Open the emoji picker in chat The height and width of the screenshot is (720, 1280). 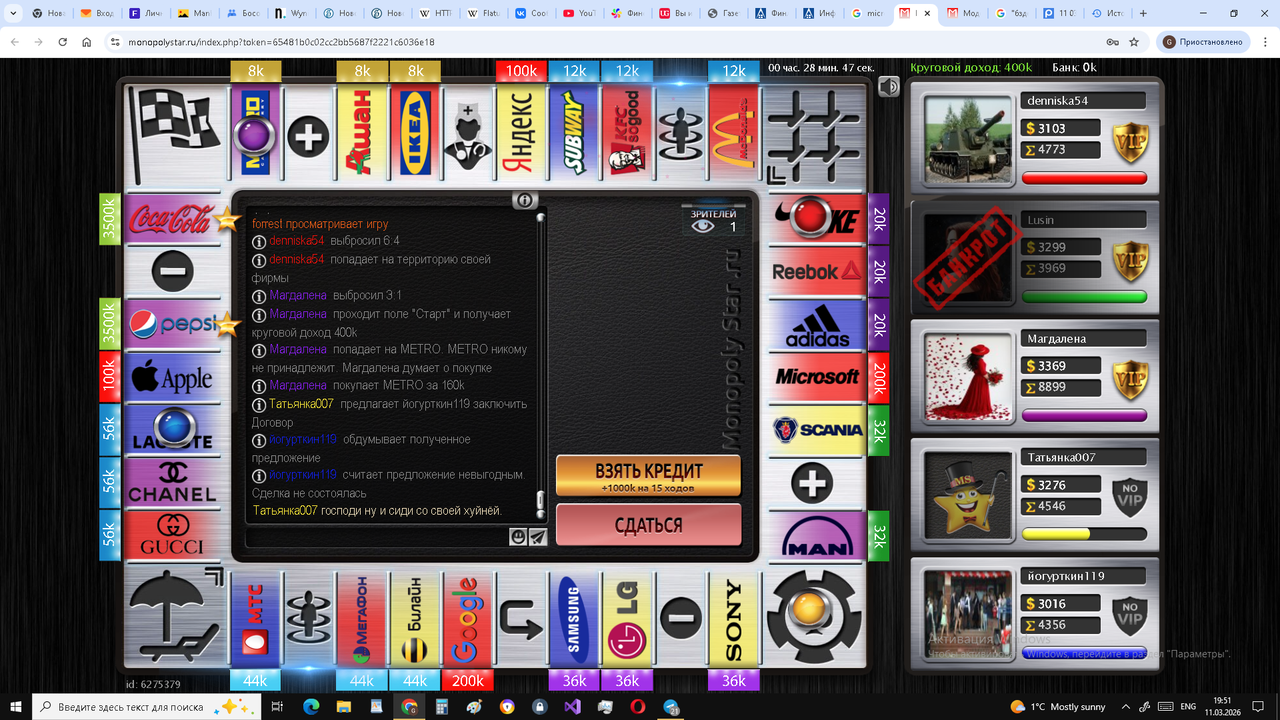point(518,537)
